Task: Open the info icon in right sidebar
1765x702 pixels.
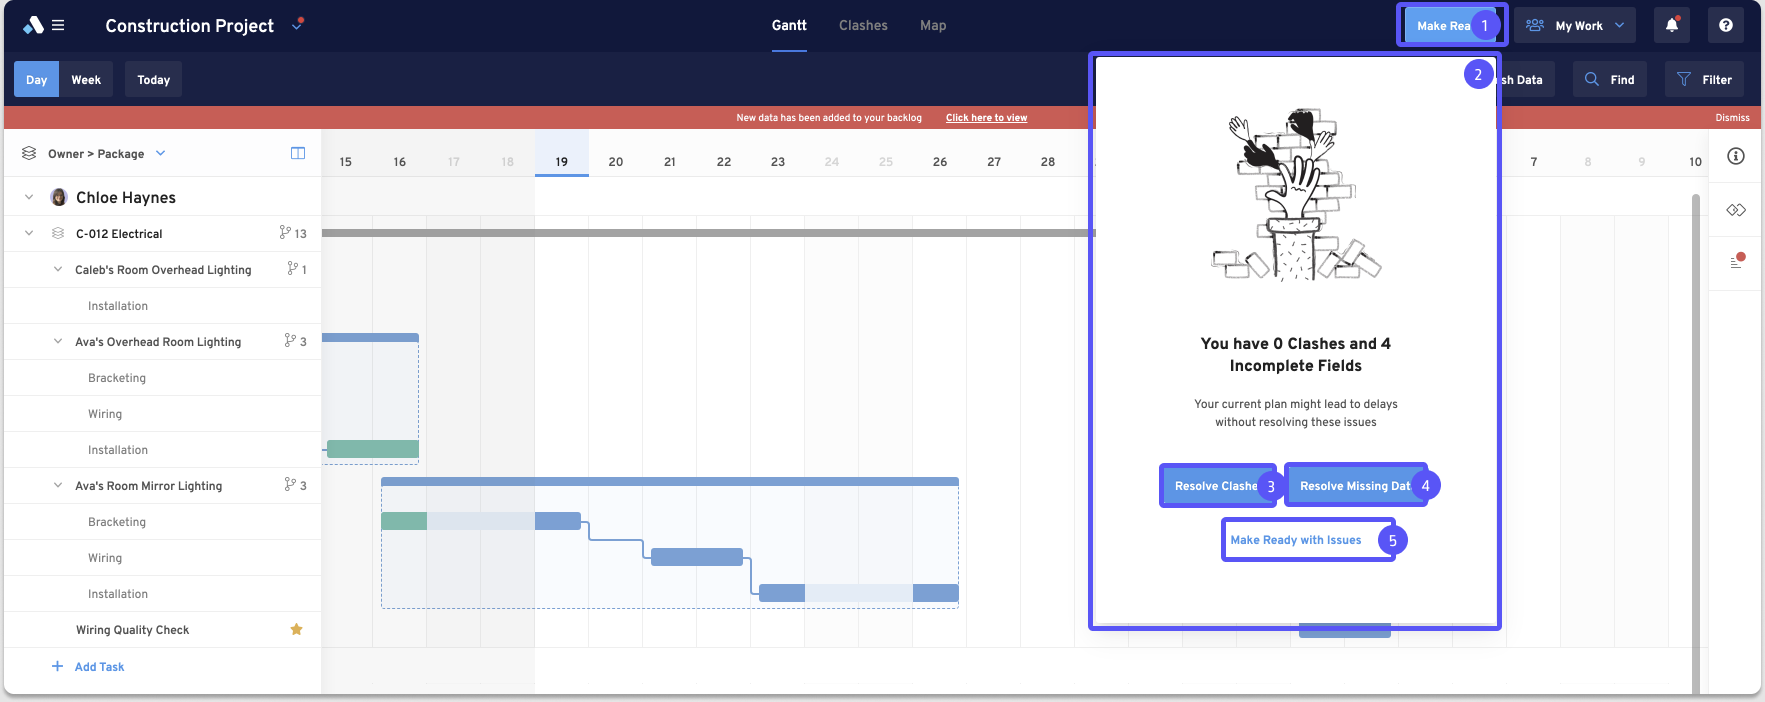Action: (1736, 156)
